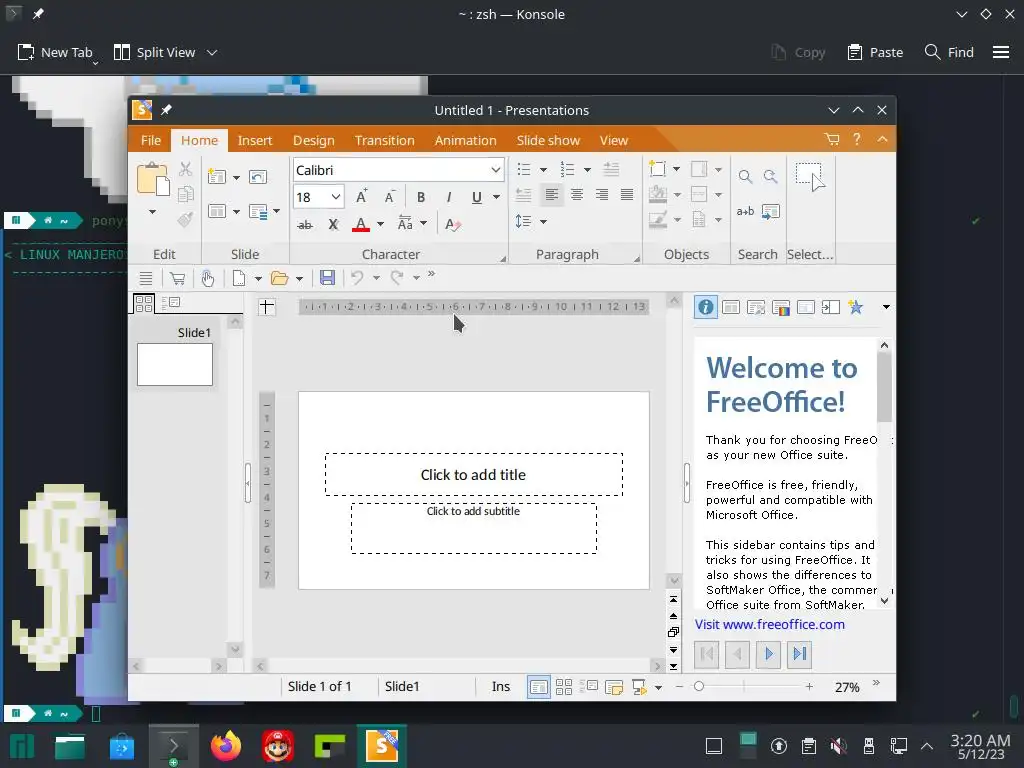Click the Mario icon in the taskbar
Image resolution: width=1024 pixels, height=768 pixels.
[278, 746]
